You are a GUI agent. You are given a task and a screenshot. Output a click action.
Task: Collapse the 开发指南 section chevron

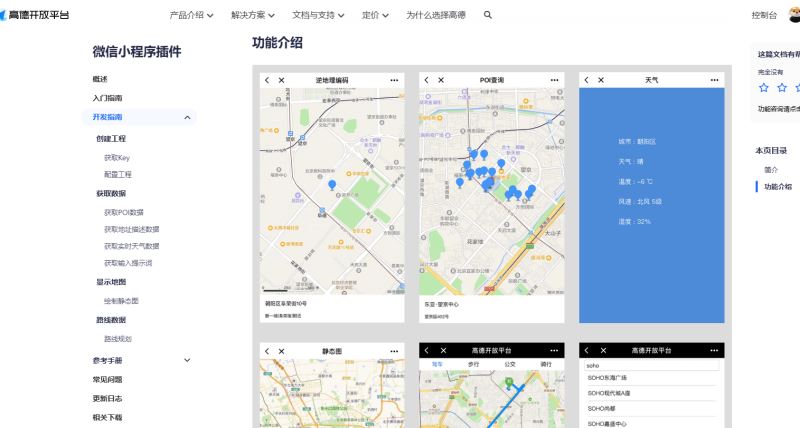coord(187,117)
